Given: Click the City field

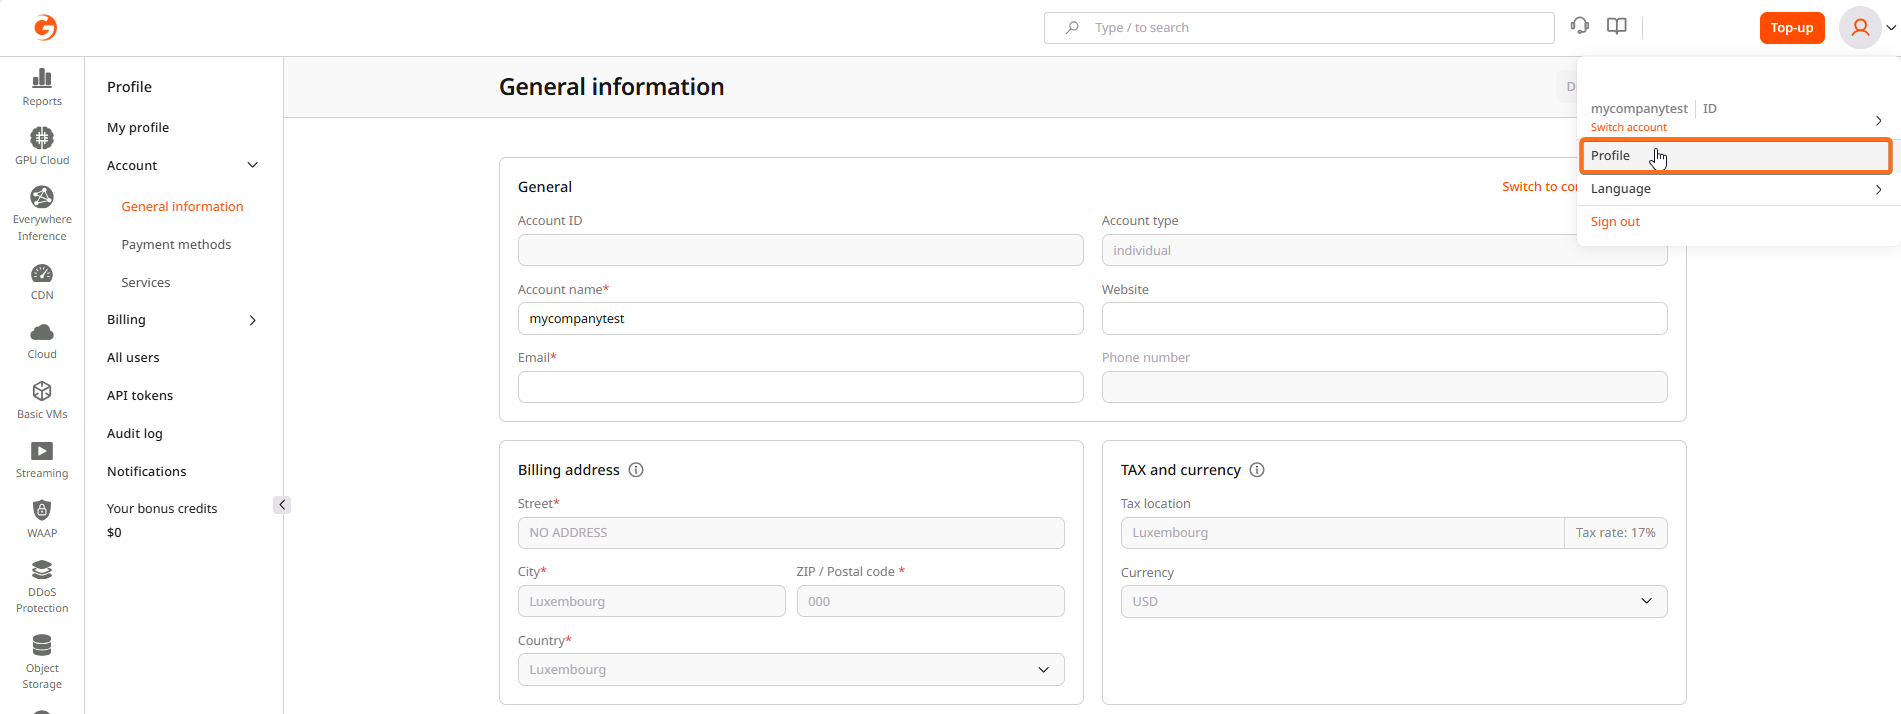Looking at the screenshot, I should coord(652,602).
